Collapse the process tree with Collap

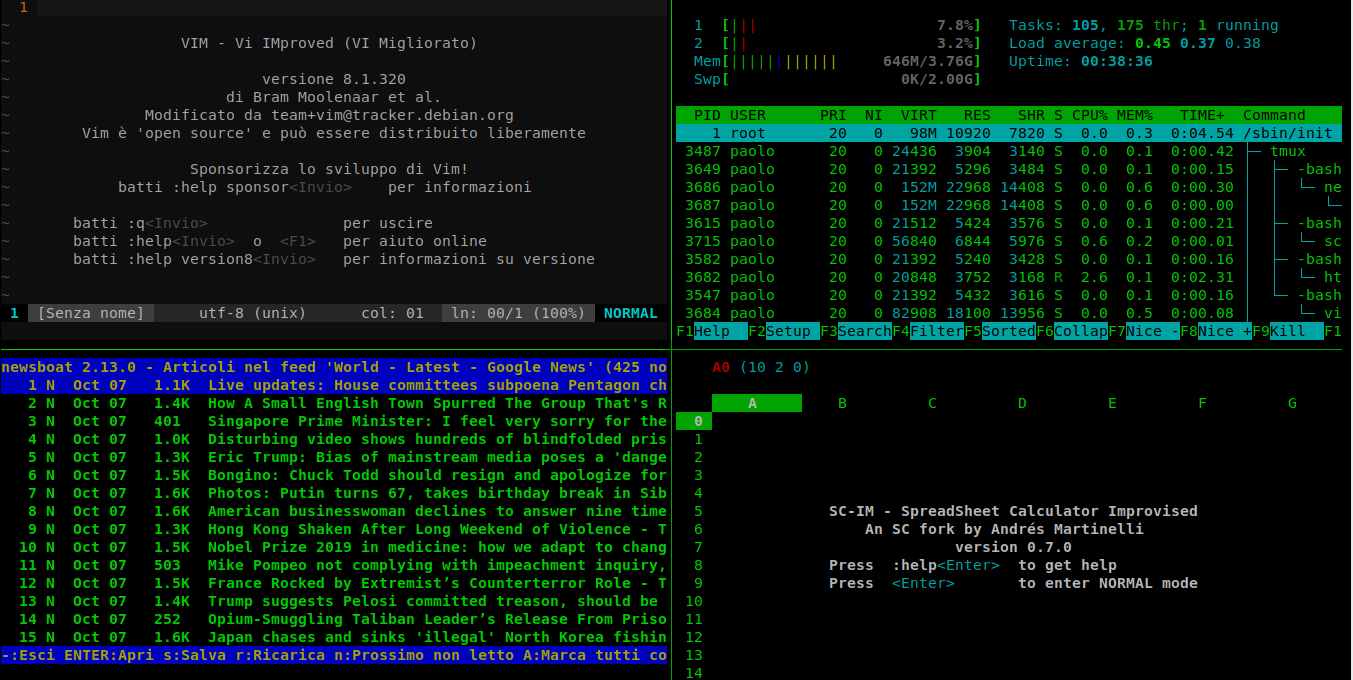click(1080, 331)
